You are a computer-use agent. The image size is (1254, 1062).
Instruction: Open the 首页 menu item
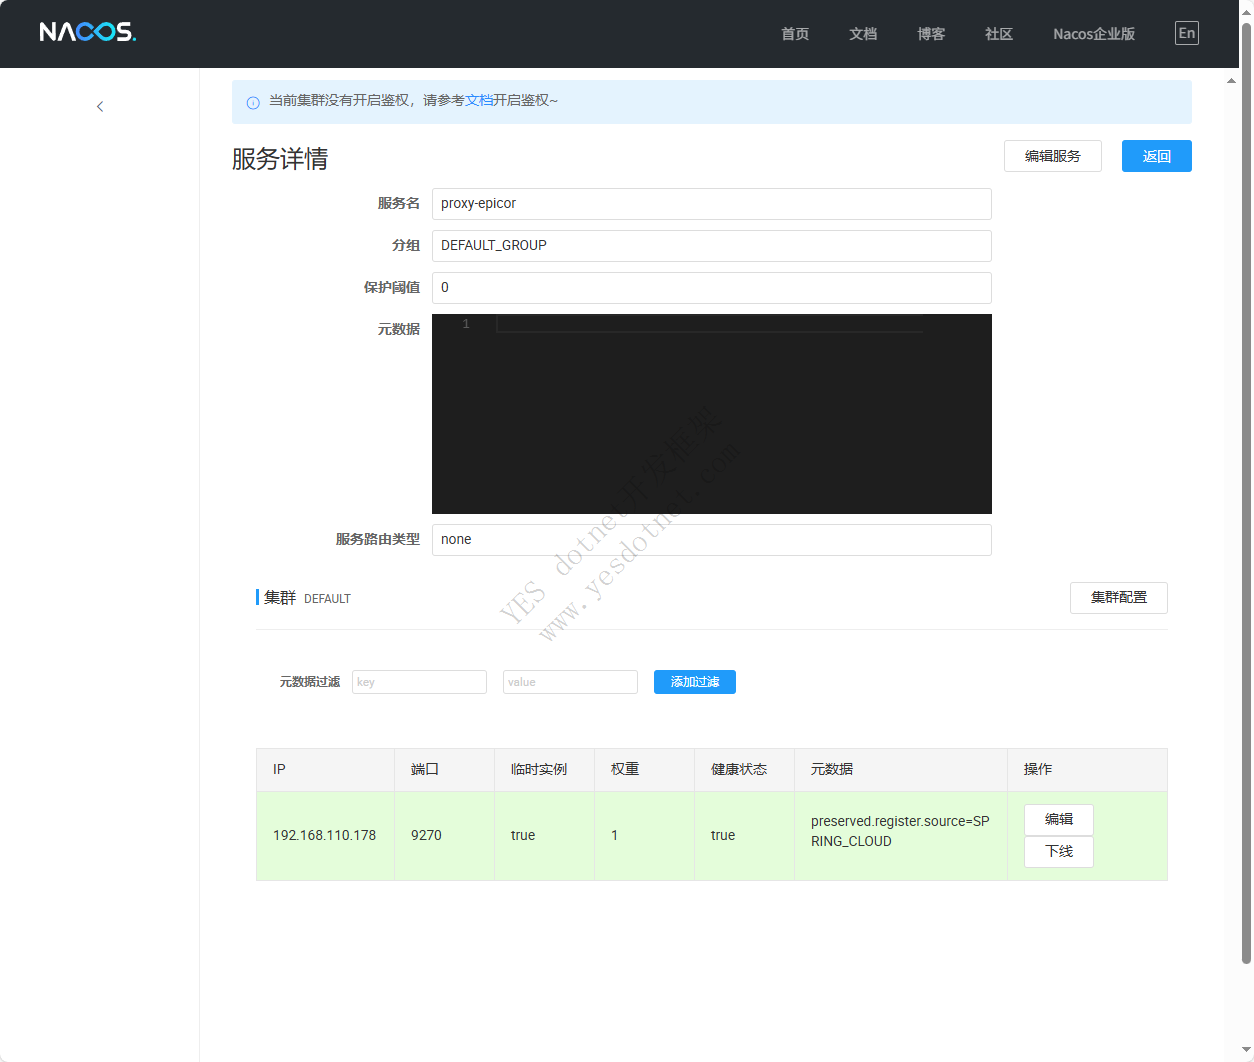point(795,34)
